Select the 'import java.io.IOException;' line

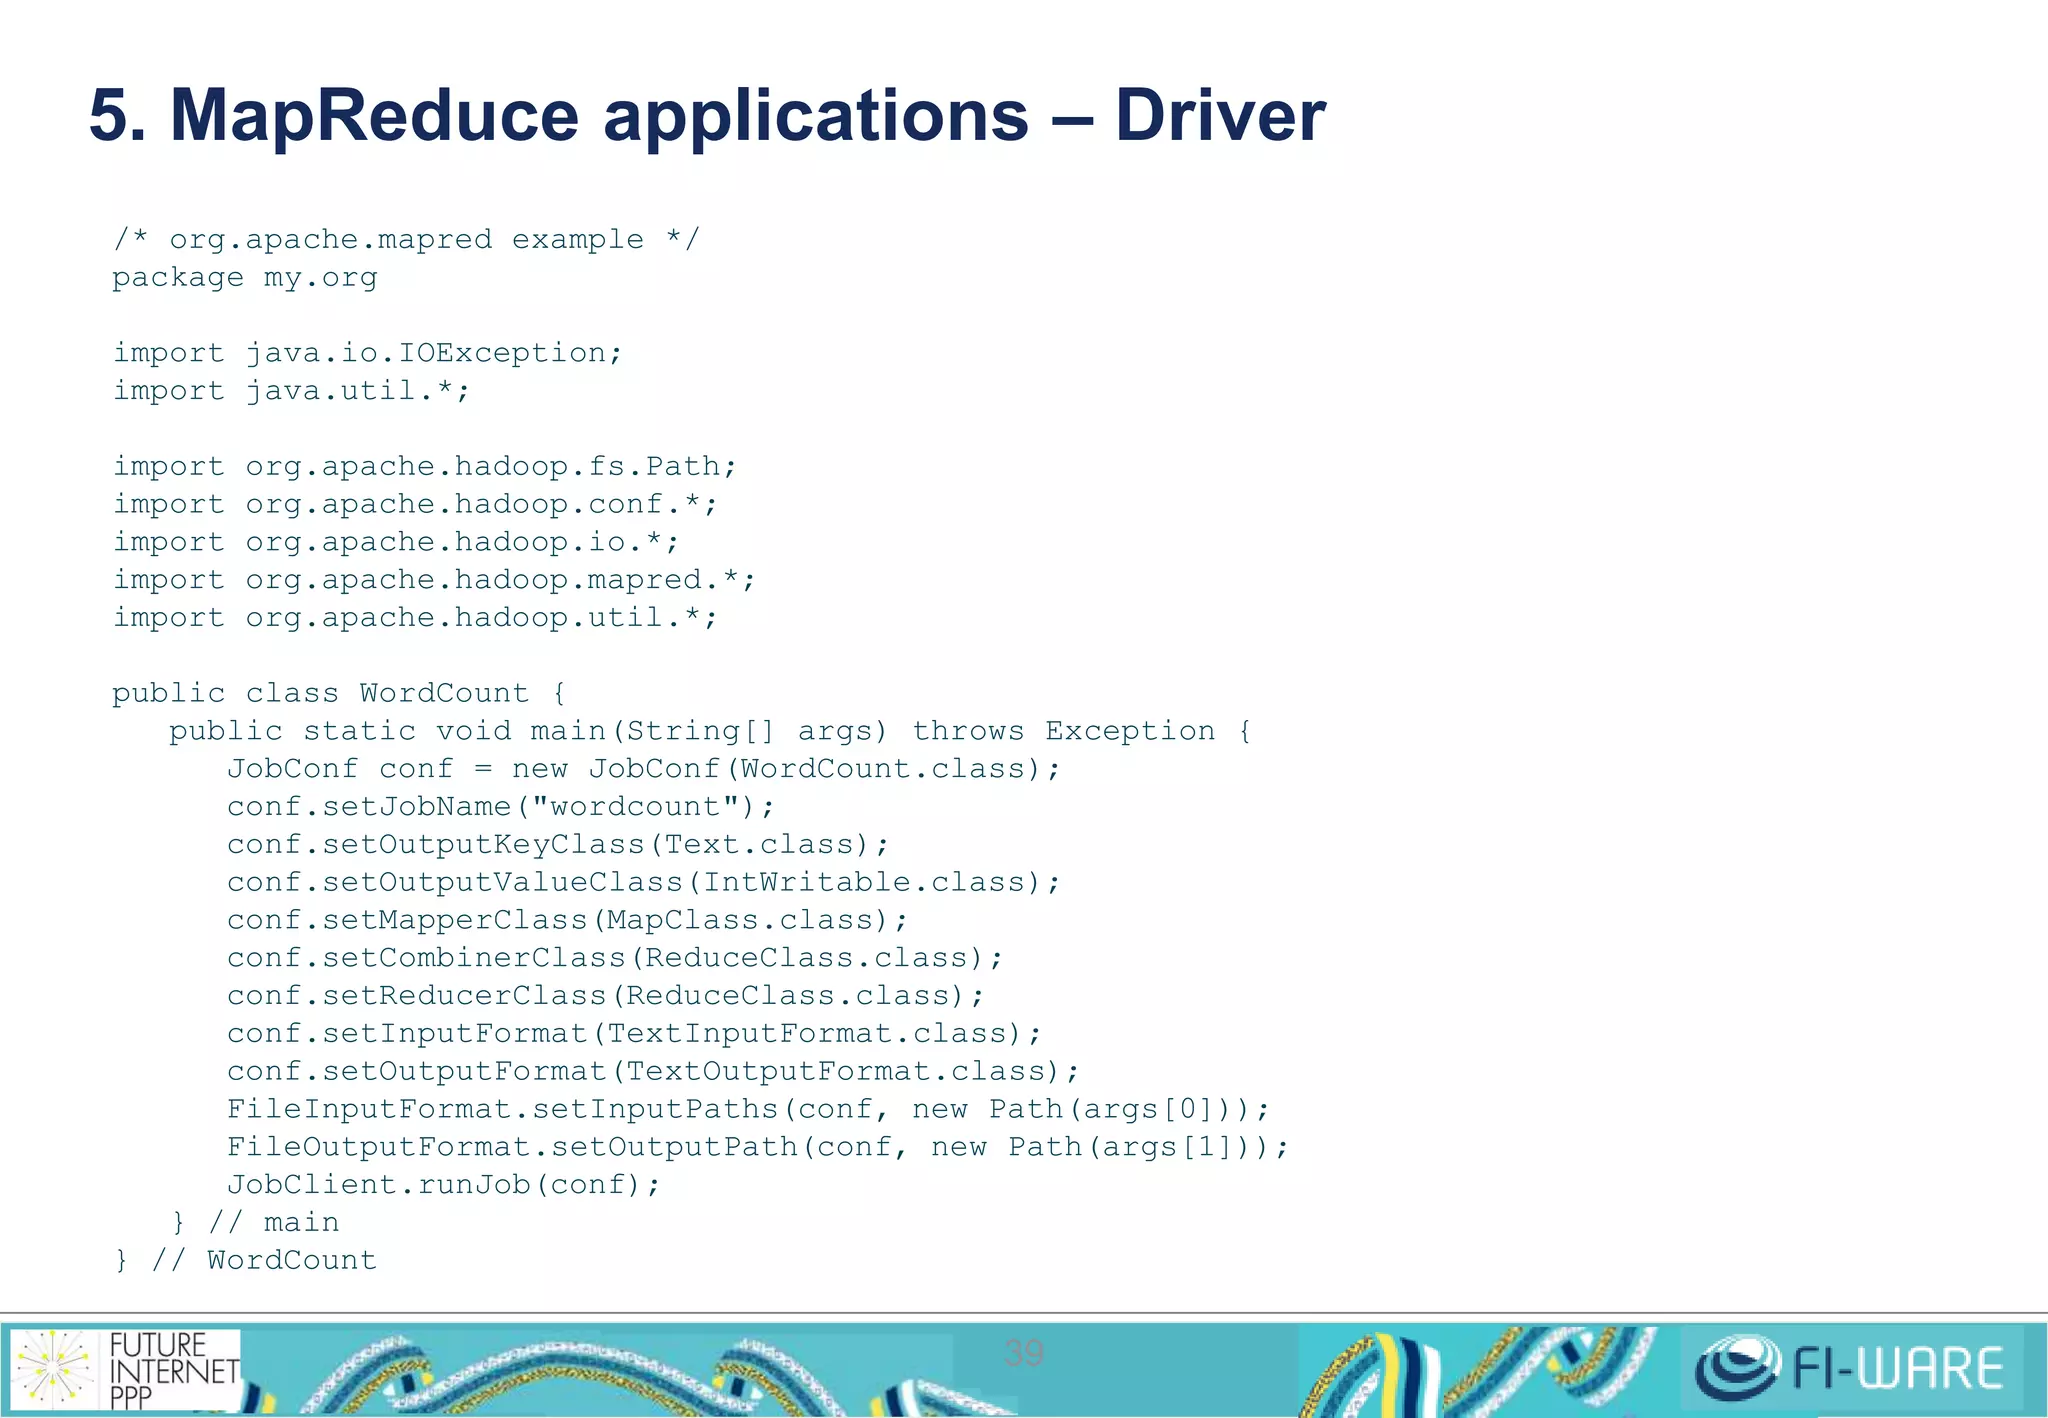[x=367, y=353]
